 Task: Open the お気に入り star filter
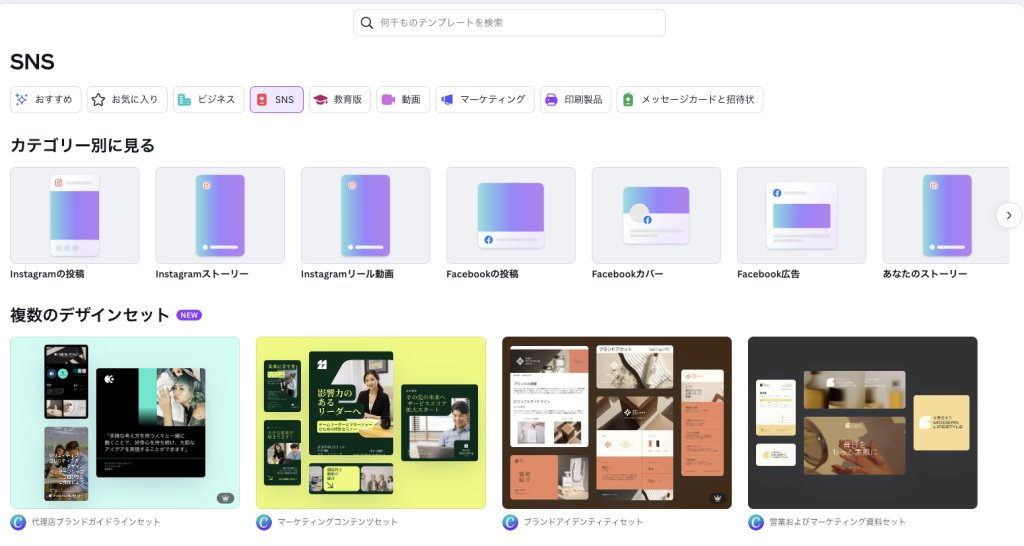(x=126, y=100)
